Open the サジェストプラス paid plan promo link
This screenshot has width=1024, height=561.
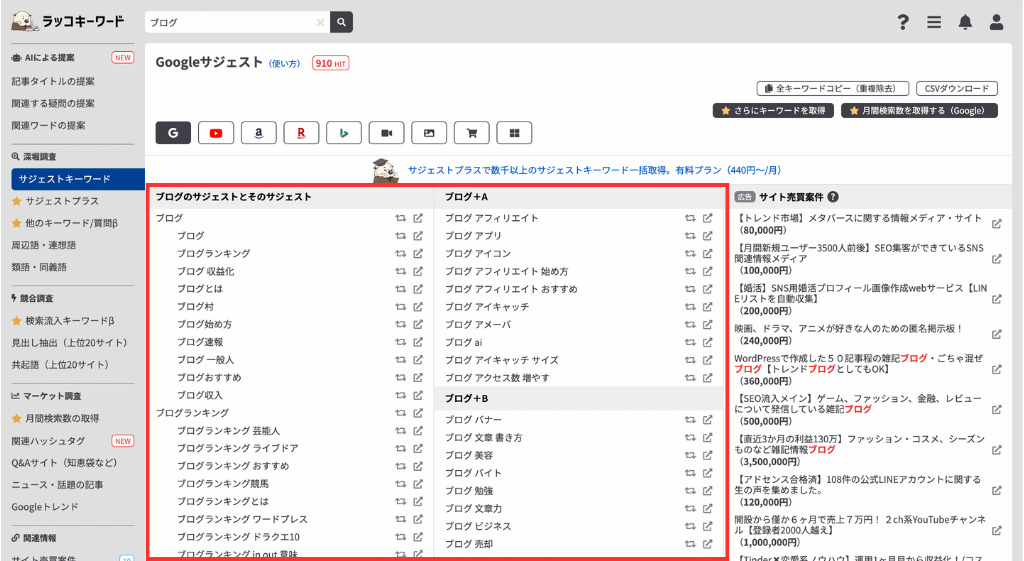click(594, 170)
